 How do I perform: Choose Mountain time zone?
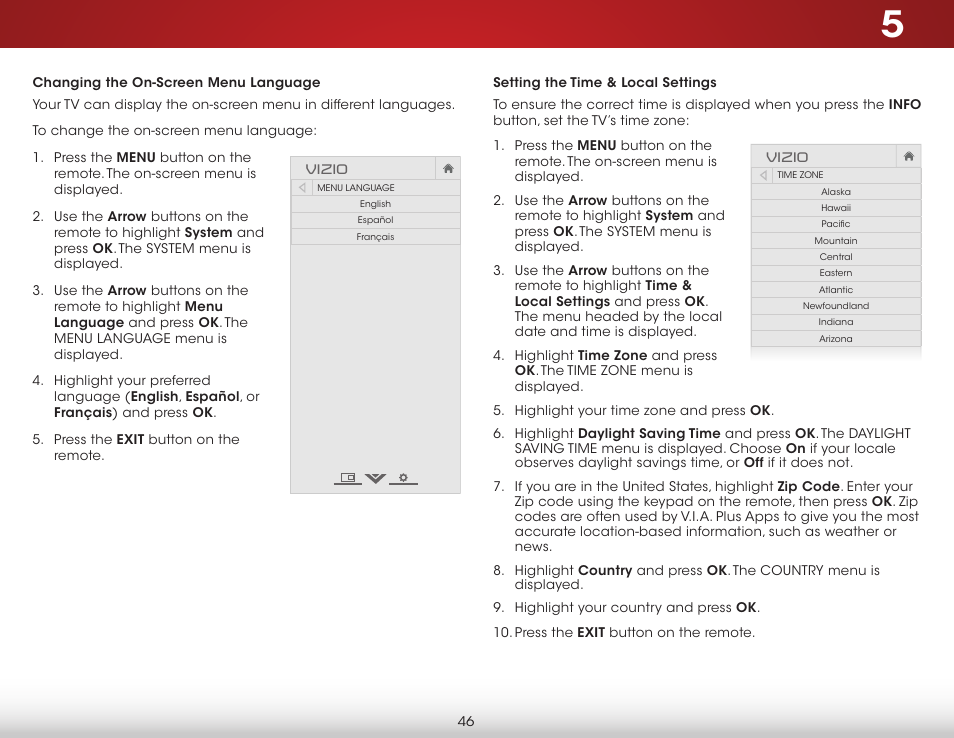[x=836, y=241]
